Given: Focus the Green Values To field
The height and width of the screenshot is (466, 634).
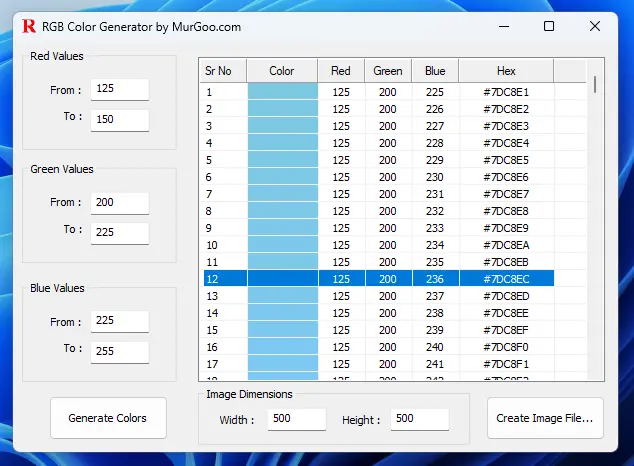Looking at the screenshot, I should point(120,233).
